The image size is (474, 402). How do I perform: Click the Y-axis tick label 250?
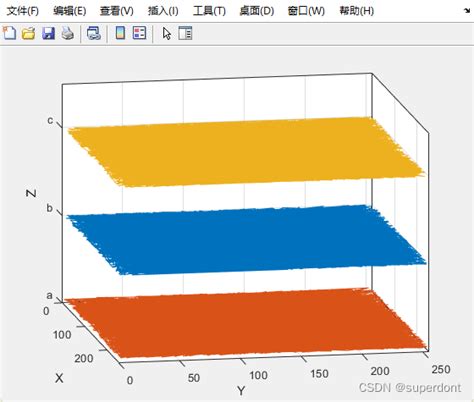coord(441,369)
